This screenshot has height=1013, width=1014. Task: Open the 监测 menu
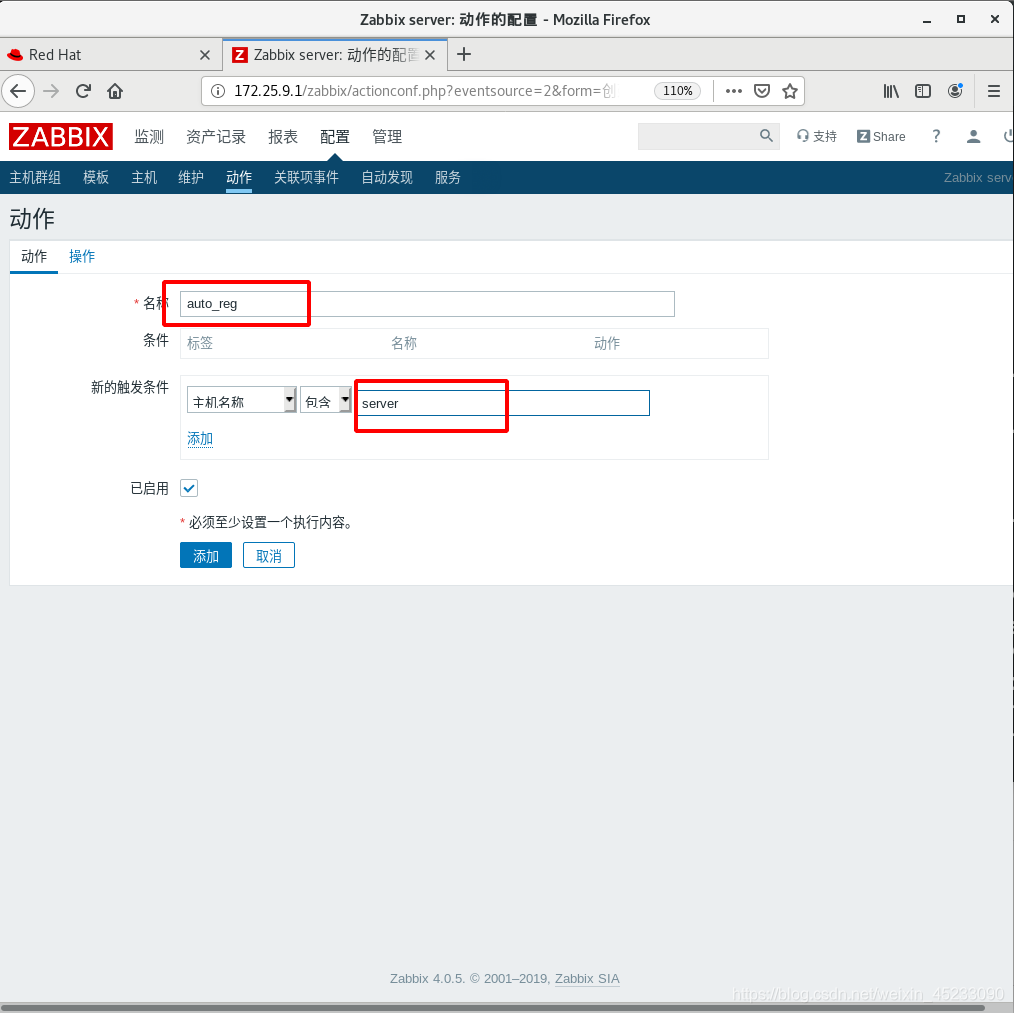[149, 136]
